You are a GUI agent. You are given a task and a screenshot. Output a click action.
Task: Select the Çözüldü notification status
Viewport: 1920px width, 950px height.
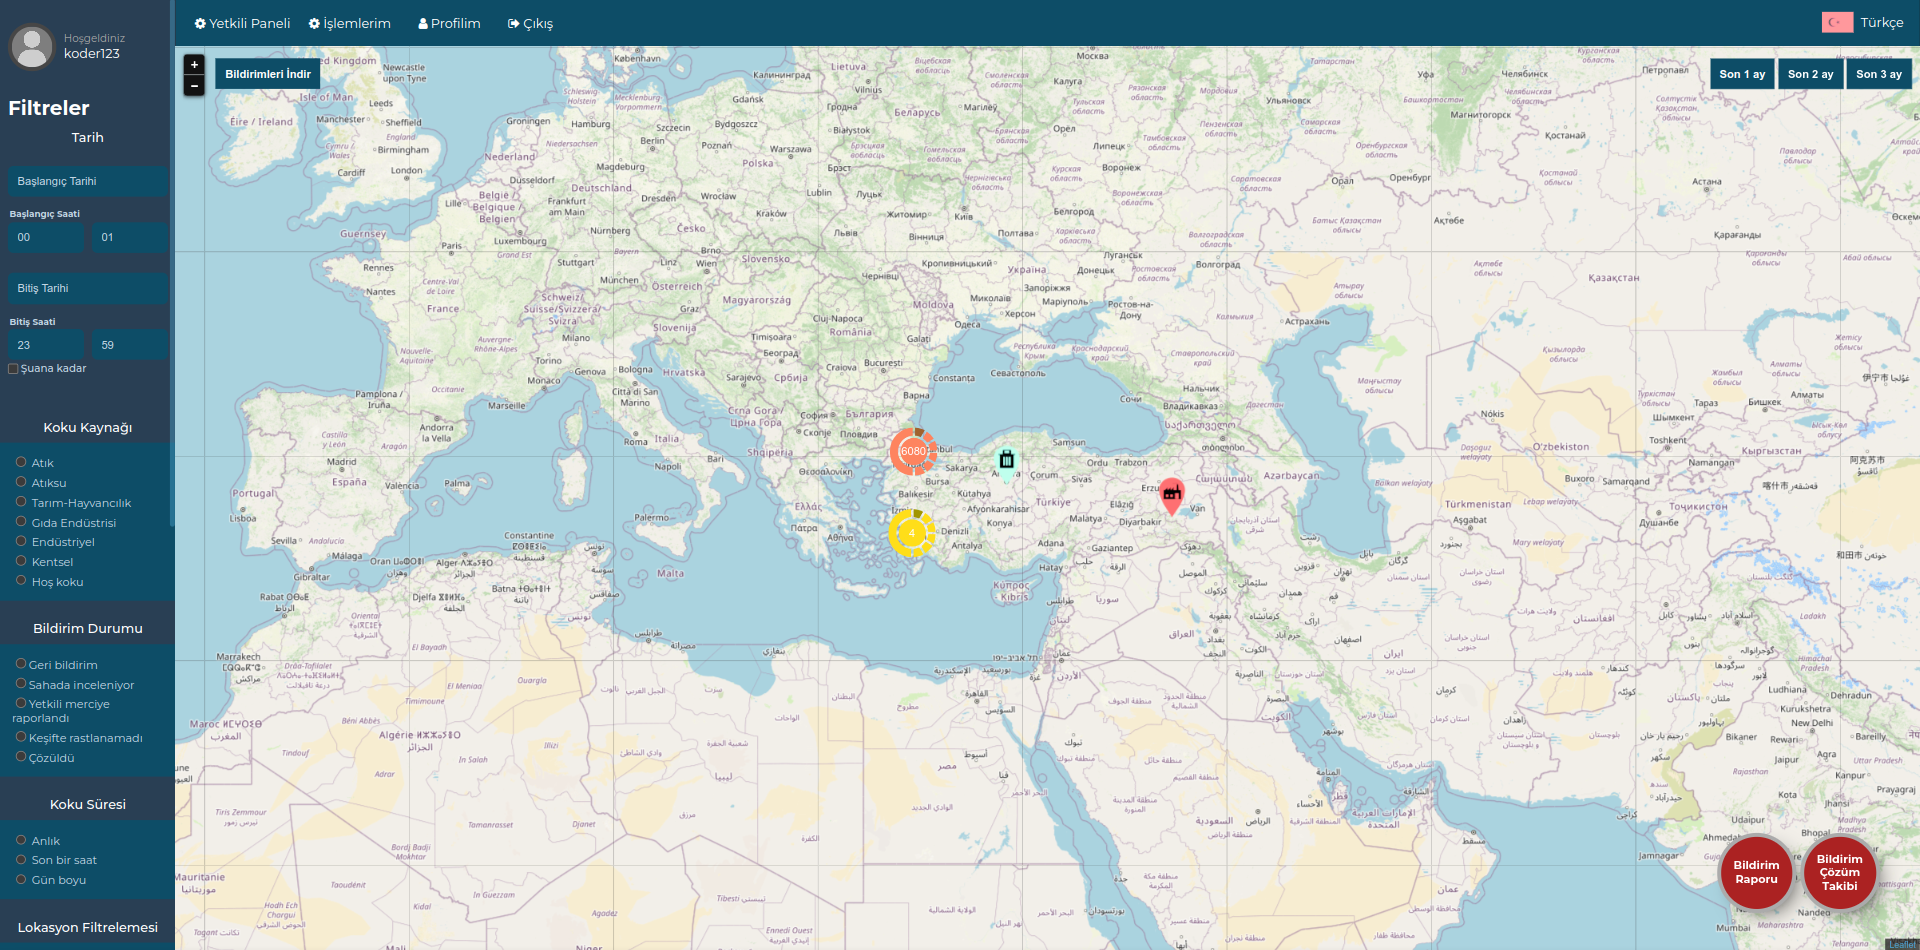pos(21,757)
